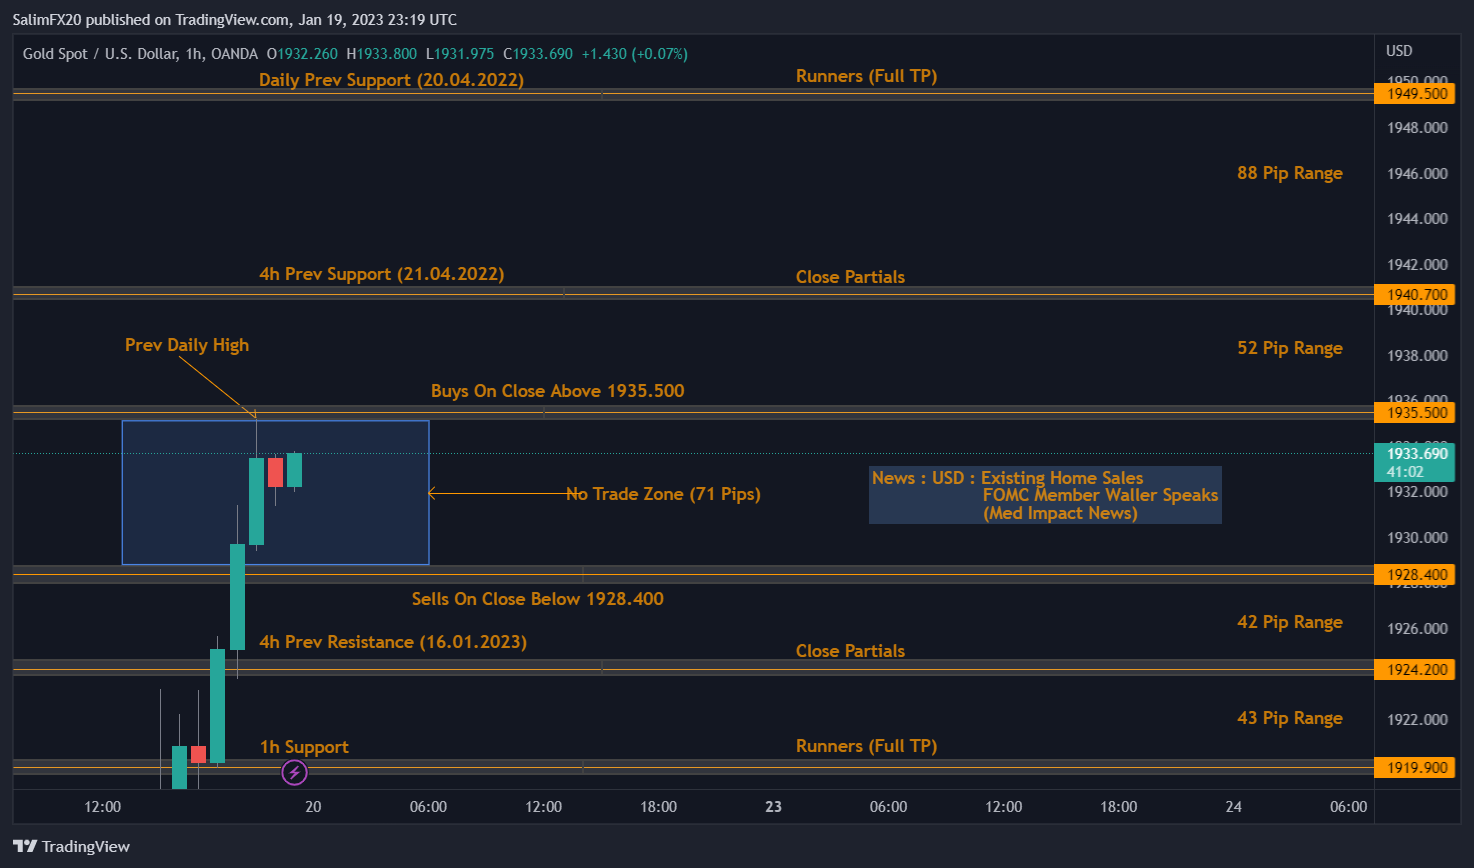This screenshot has width=1474, height=868.
Task: Click the TradingView logo watermark
Action: pos(70,846)
